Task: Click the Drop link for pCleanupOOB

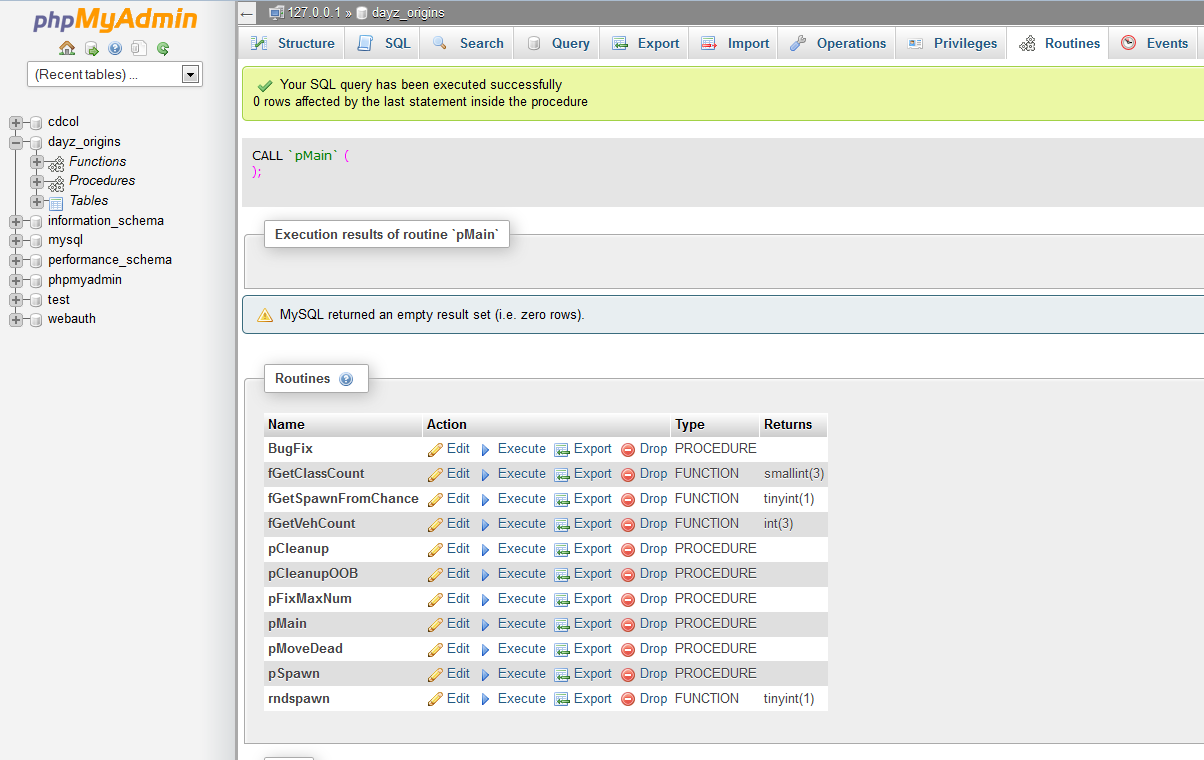Action: pyautogui.click(x=653, y=574)
